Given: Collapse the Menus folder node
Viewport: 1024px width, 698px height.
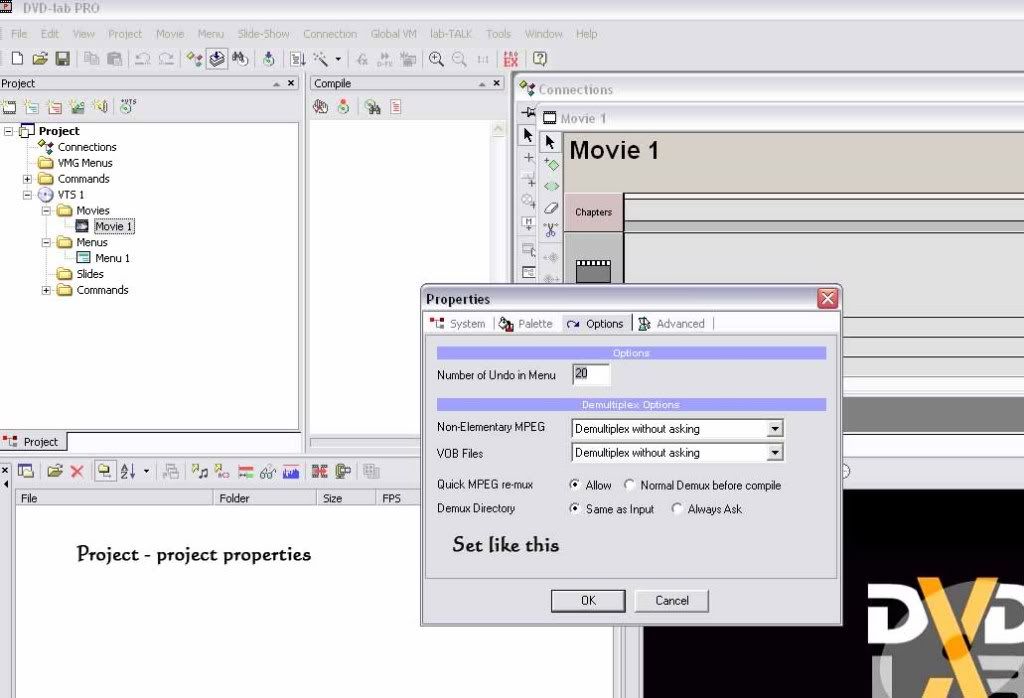Looking at the screenshot, I should (46, 242).
